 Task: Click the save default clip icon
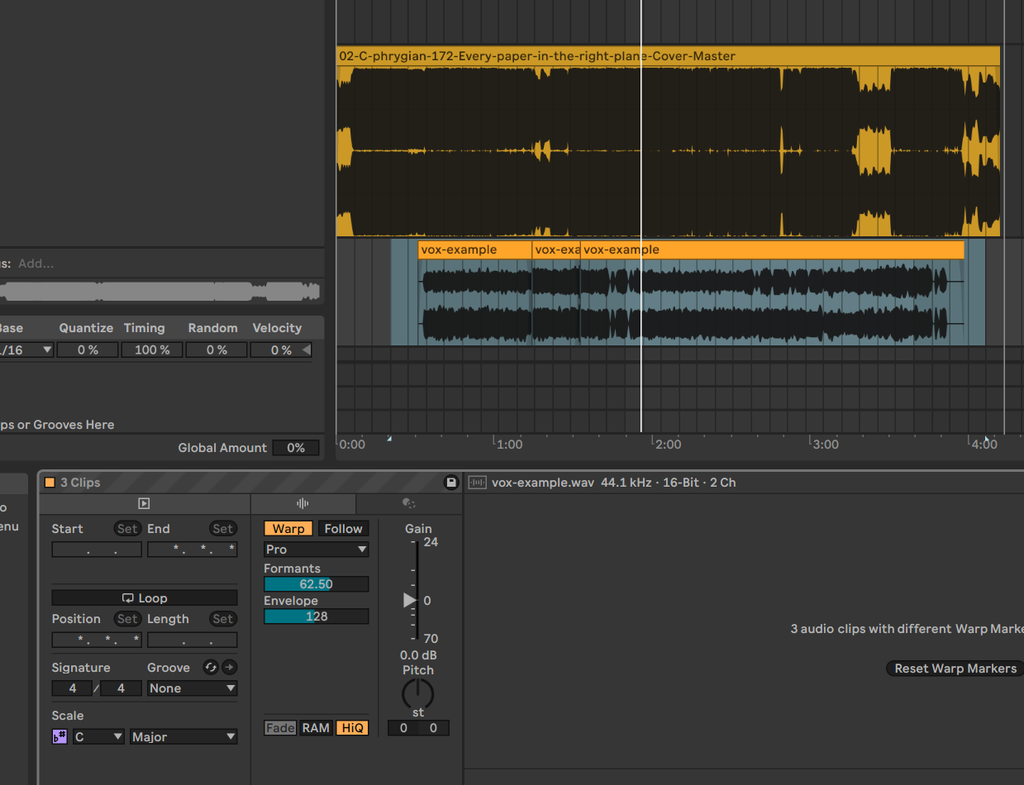click(x=451, y=483)
